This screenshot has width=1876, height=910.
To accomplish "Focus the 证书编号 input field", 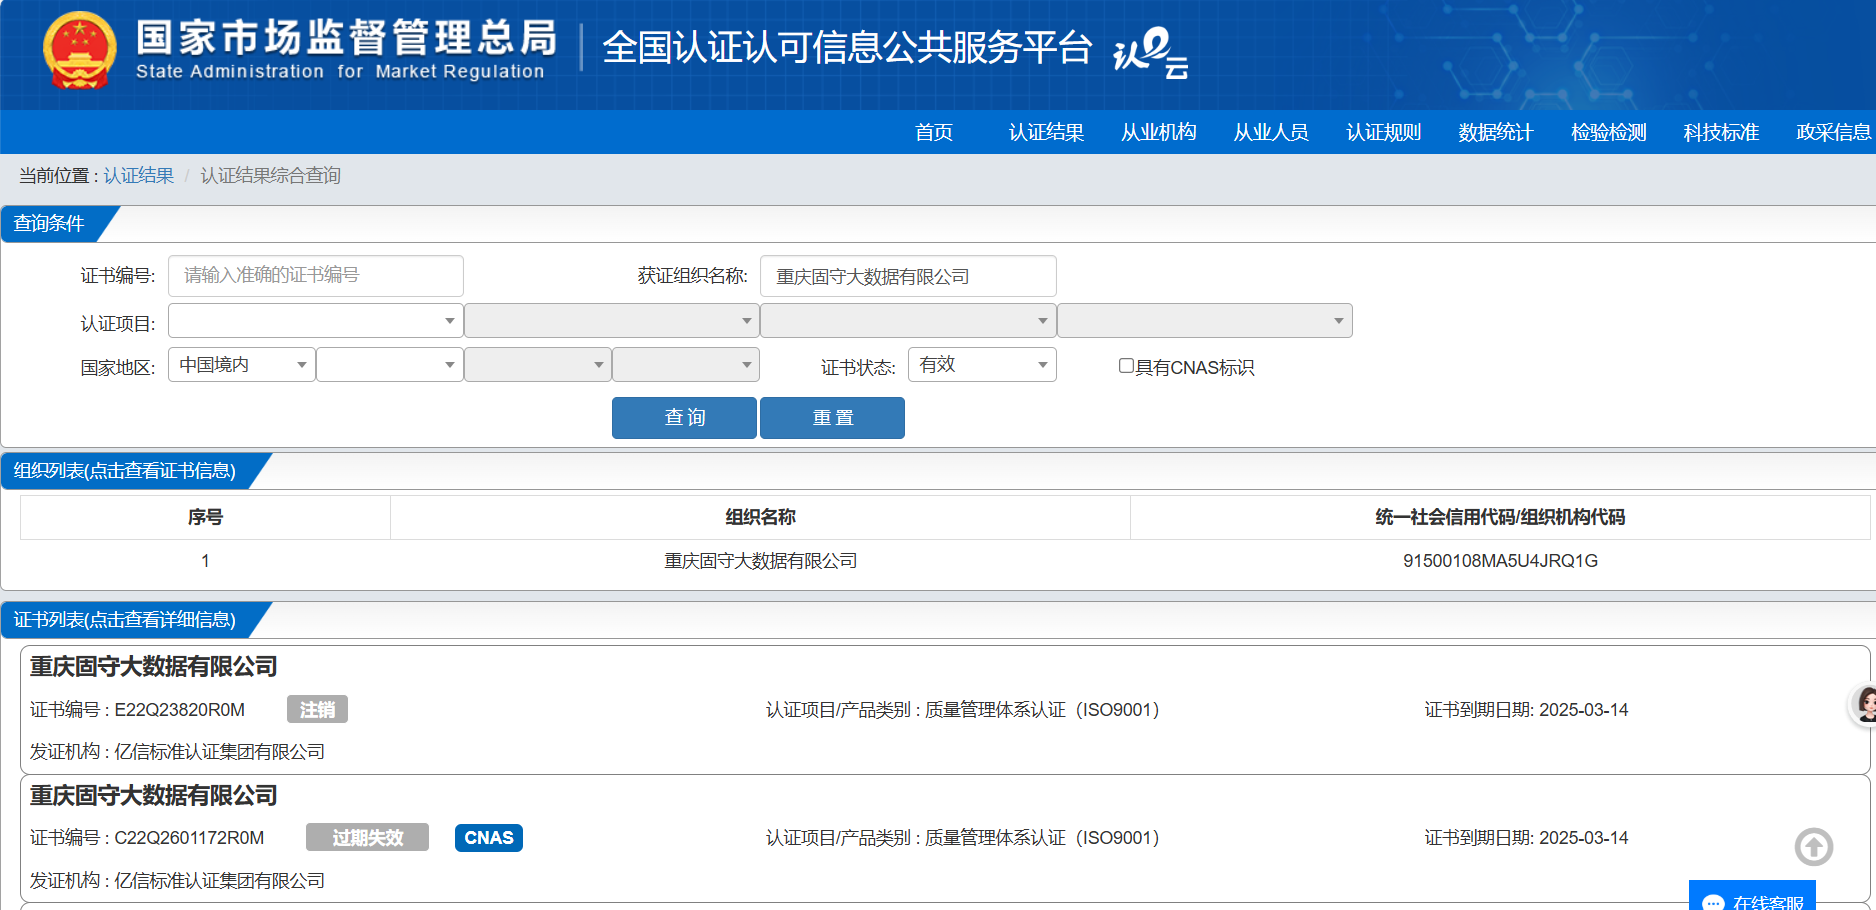I will pyautogui.click(x=315, y=276).
